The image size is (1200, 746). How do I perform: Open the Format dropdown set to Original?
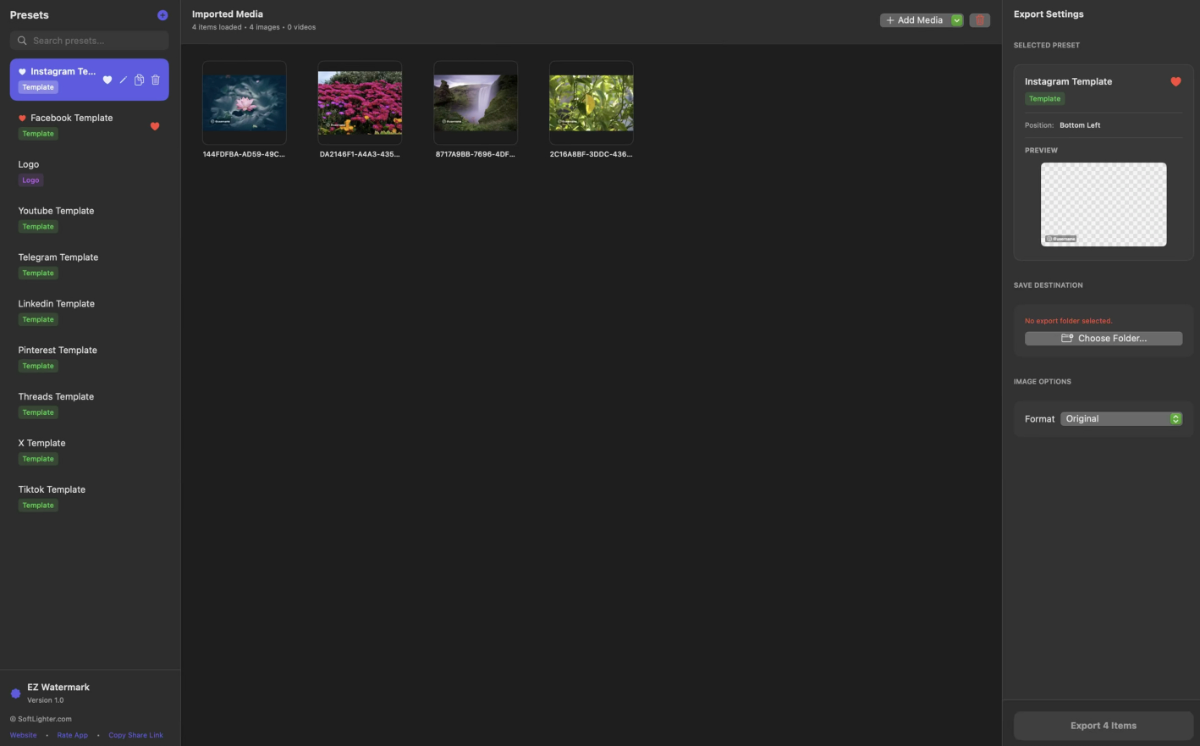(1121, 419)
